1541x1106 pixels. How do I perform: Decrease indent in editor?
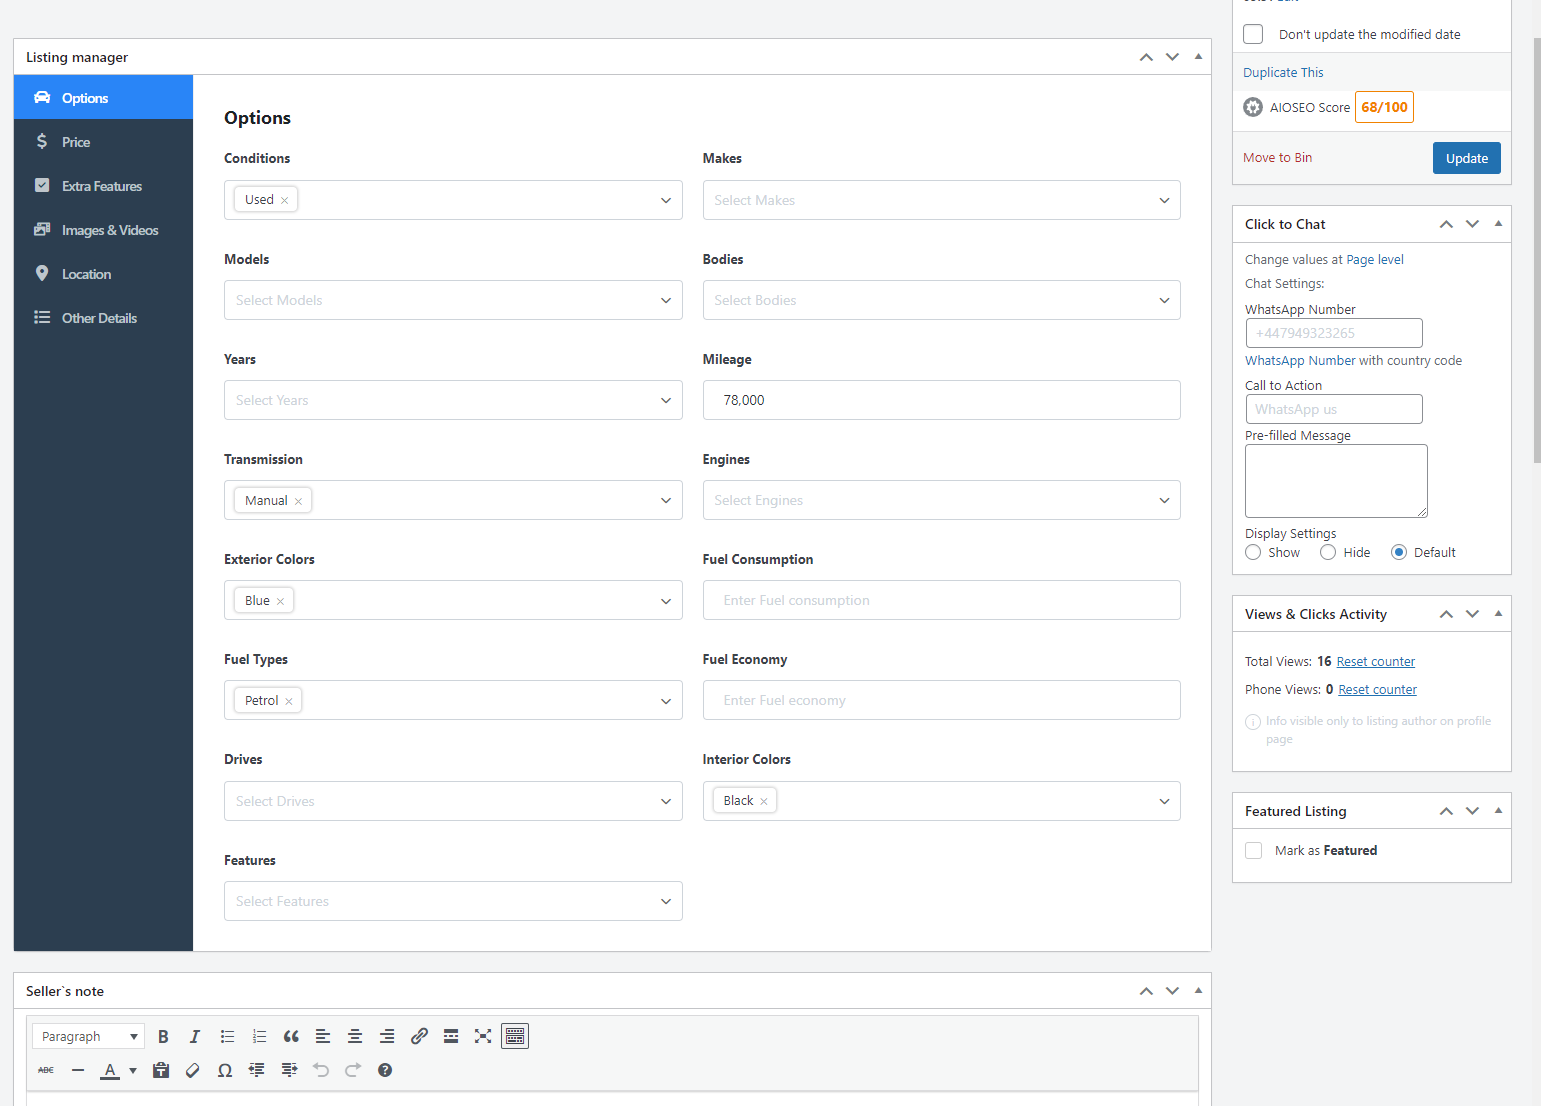(257, 1070)
